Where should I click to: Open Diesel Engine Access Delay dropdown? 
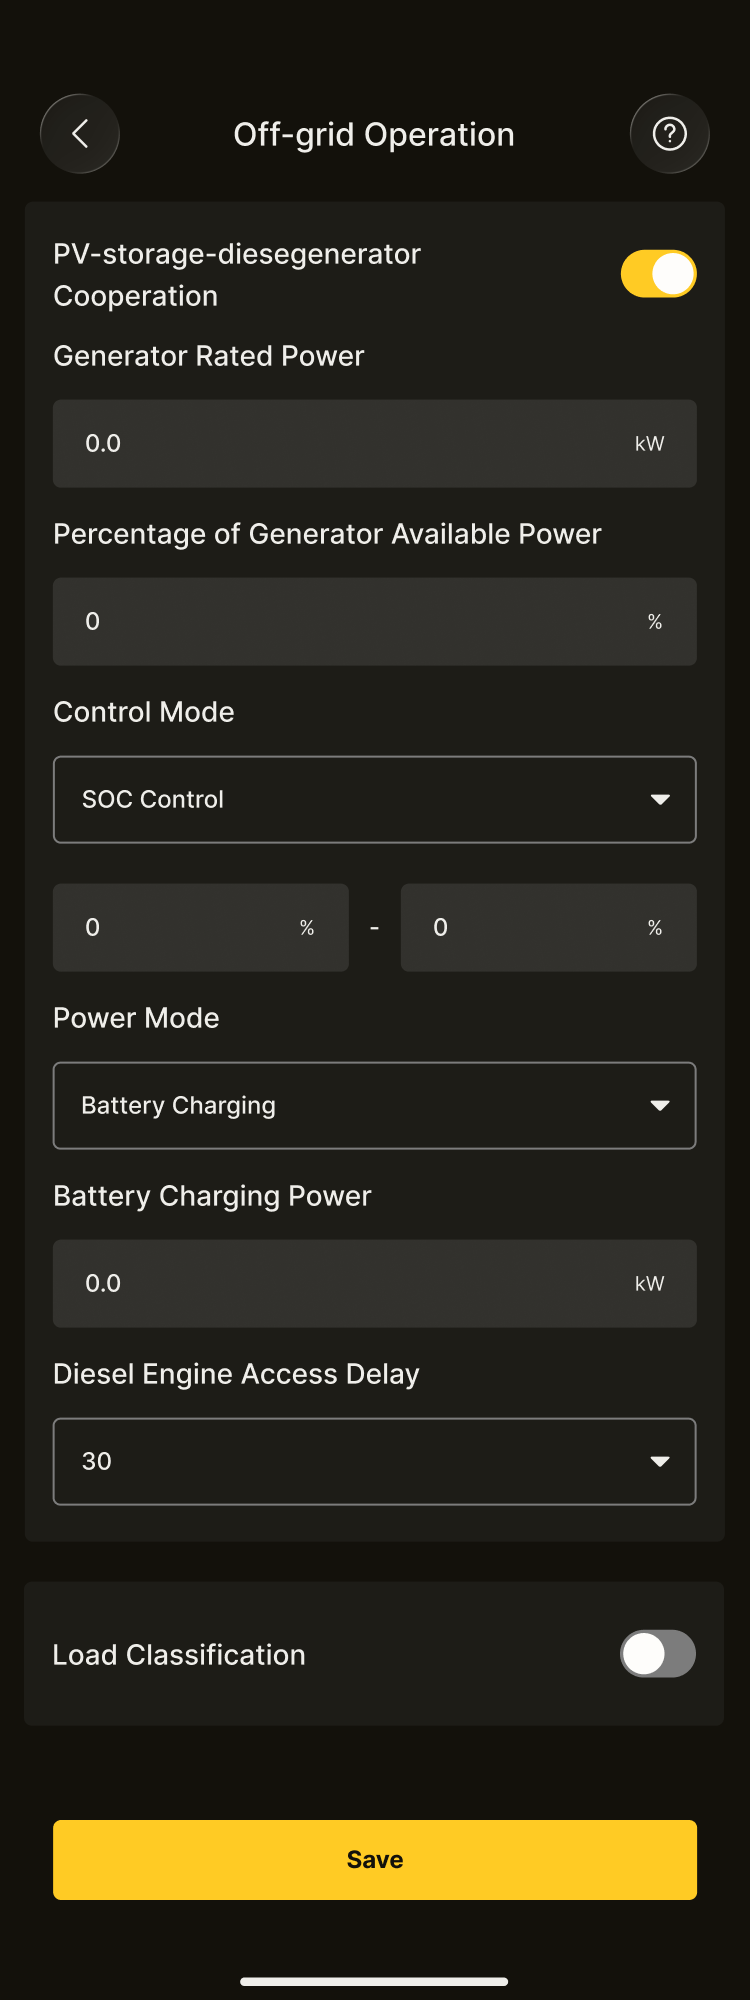coord(374,1461)
